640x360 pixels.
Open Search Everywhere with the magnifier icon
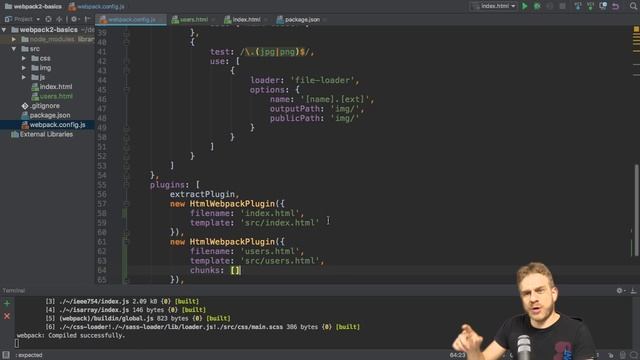click(x=633, y=6)
